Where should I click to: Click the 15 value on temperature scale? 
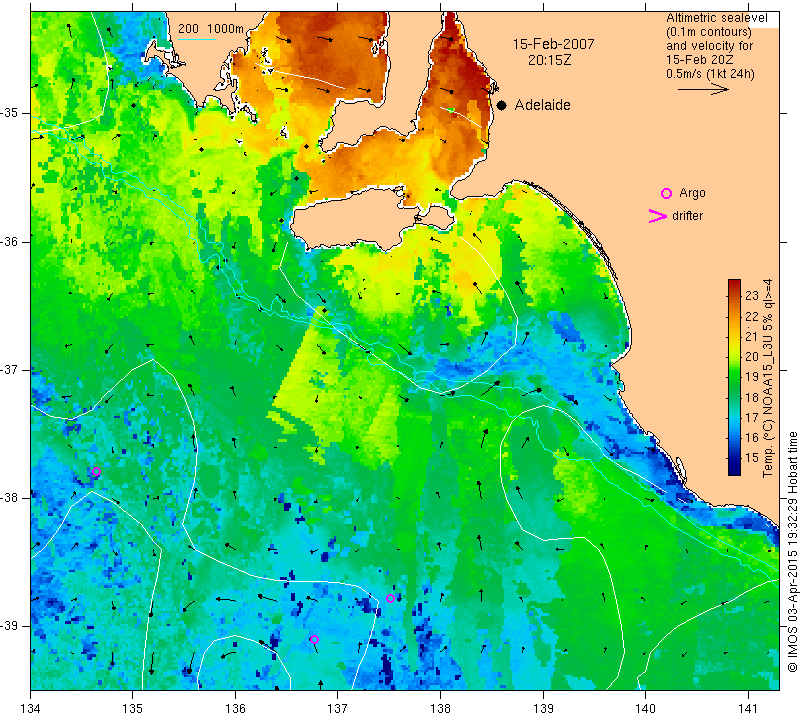(752, 458)
